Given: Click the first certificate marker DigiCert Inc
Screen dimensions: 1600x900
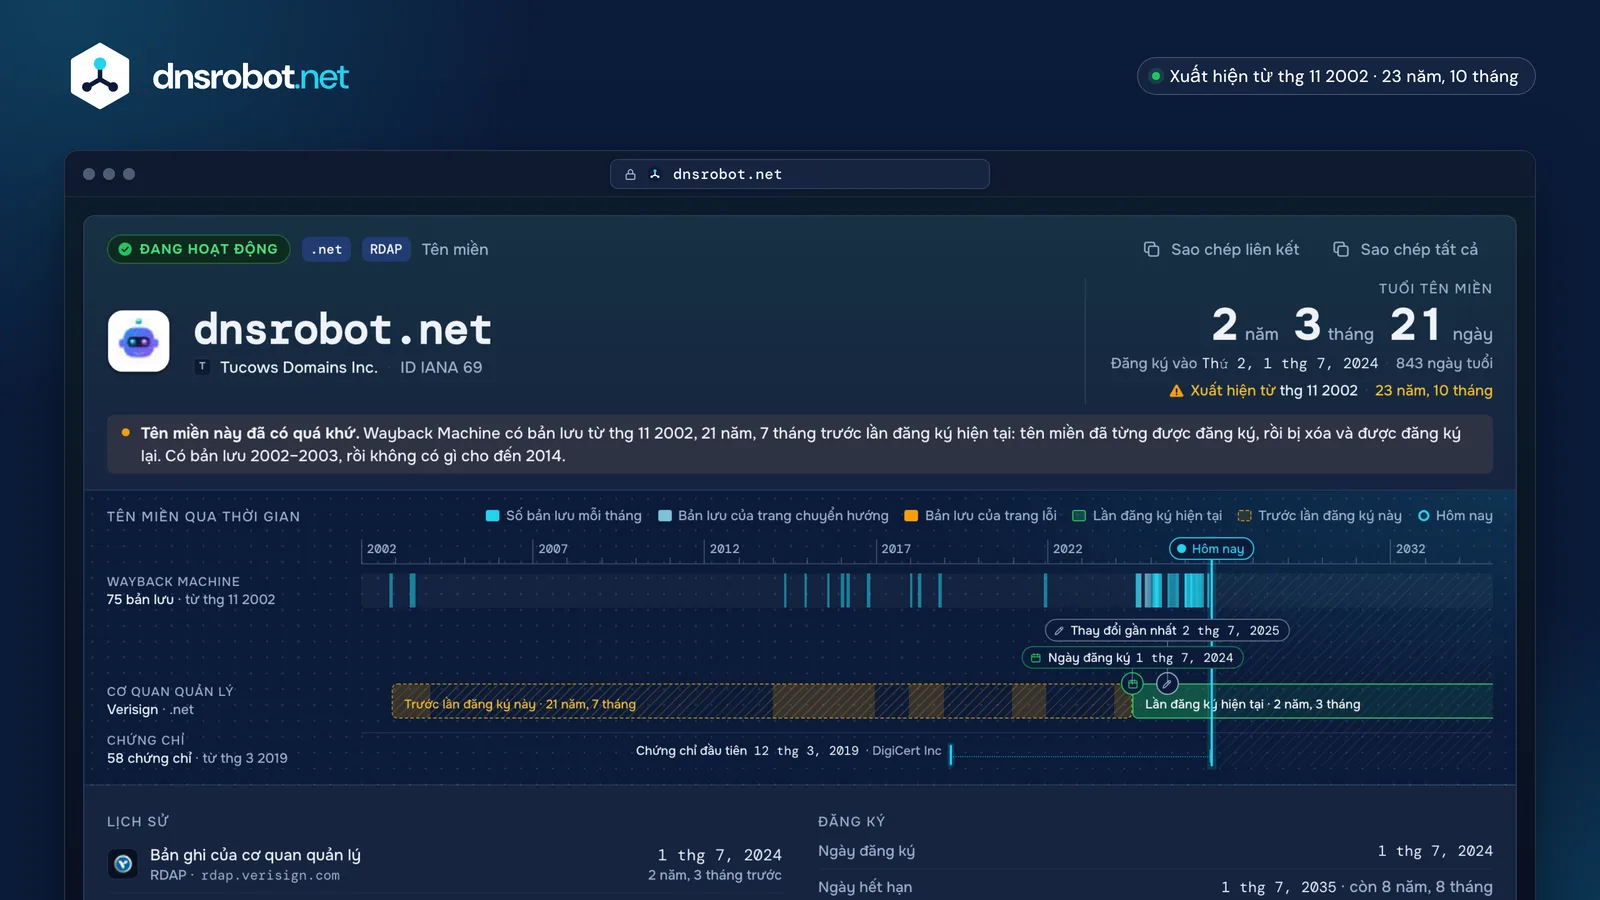Looking at the screenshot, I should (951, 753).
